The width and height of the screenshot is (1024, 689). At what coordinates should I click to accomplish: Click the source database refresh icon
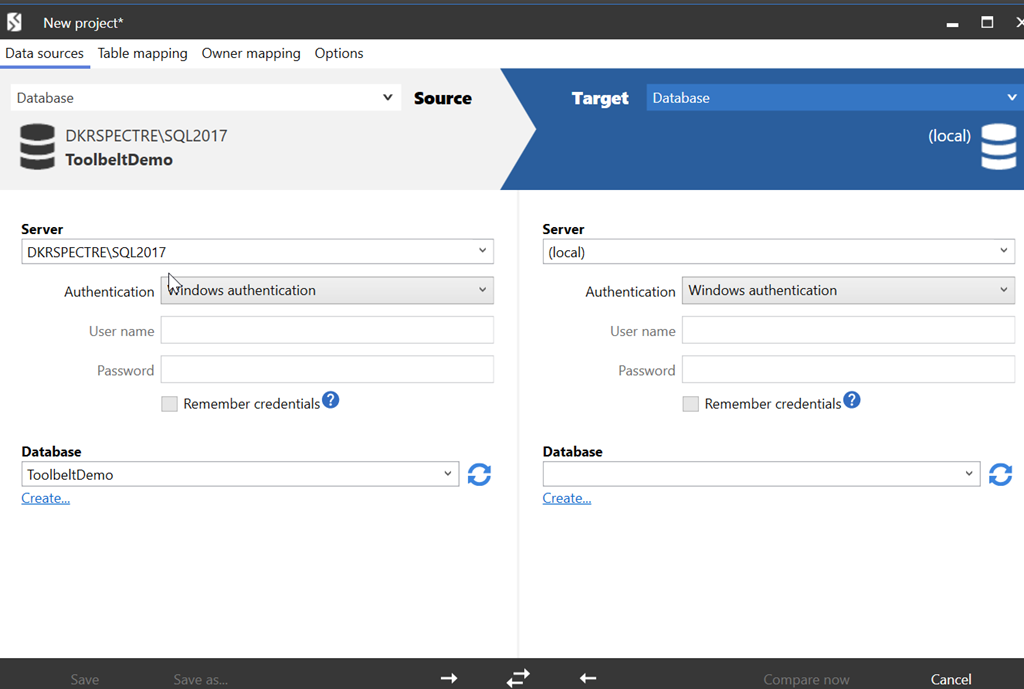[x=479, y=475]
